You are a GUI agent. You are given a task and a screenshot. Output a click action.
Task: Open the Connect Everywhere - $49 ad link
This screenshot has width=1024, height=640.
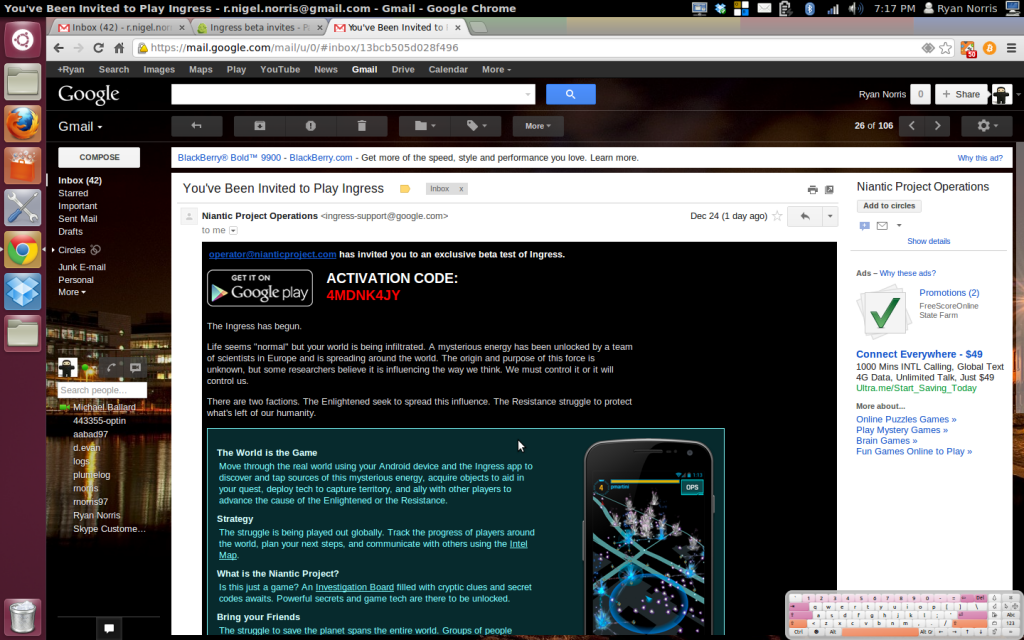(919, 354)
